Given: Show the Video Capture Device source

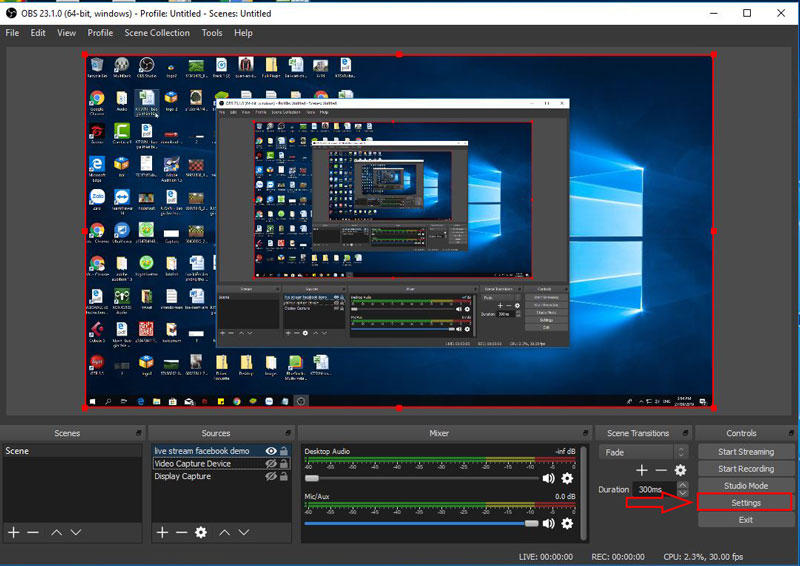Looking at the screenshot, I should (x=271, y=463).
